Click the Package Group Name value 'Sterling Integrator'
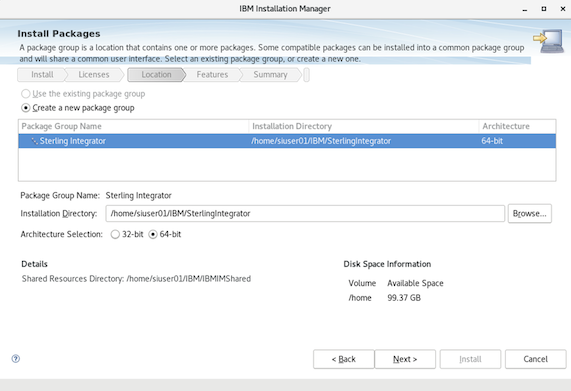 (x=138, y=196)
